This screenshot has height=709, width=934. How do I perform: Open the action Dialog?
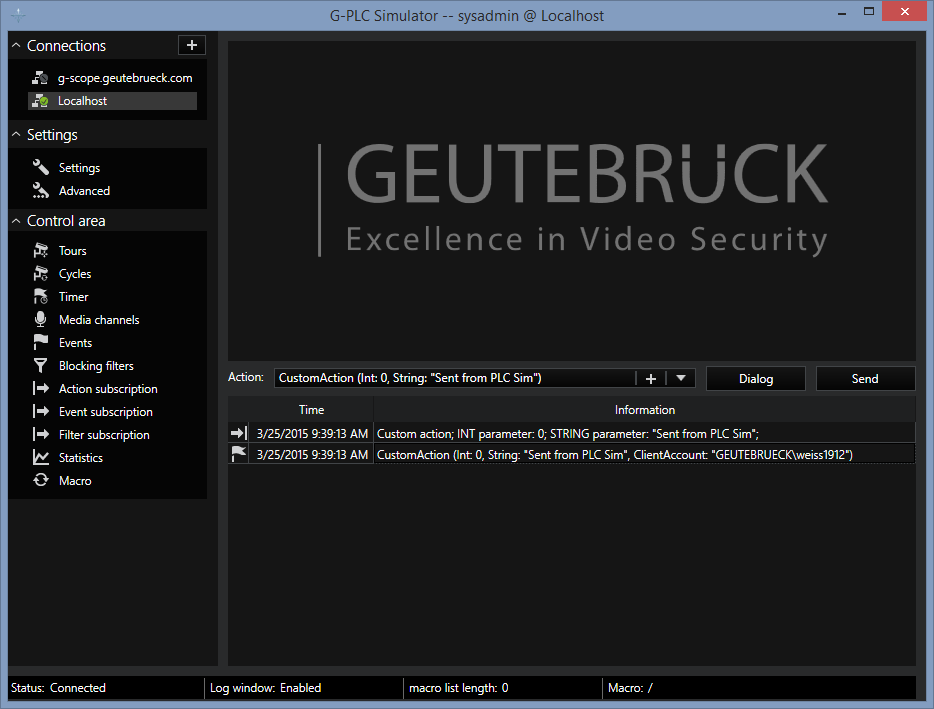(x=756, y=378)
